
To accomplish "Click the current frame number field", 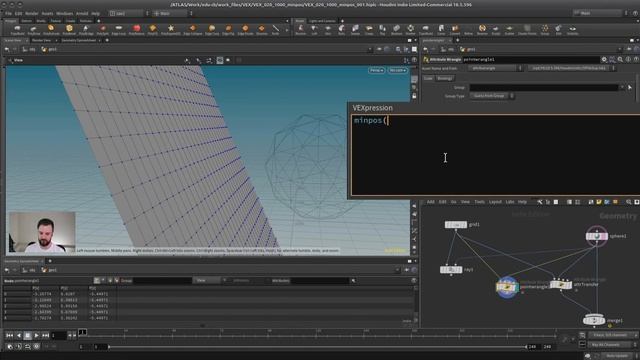I will pyautogui.click(x=59, y=336).
